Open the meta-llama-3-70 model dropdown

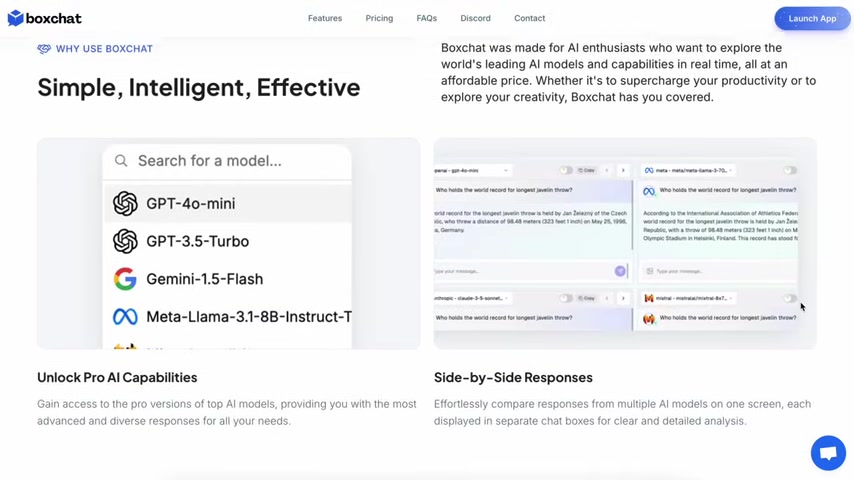pos(688,171)
